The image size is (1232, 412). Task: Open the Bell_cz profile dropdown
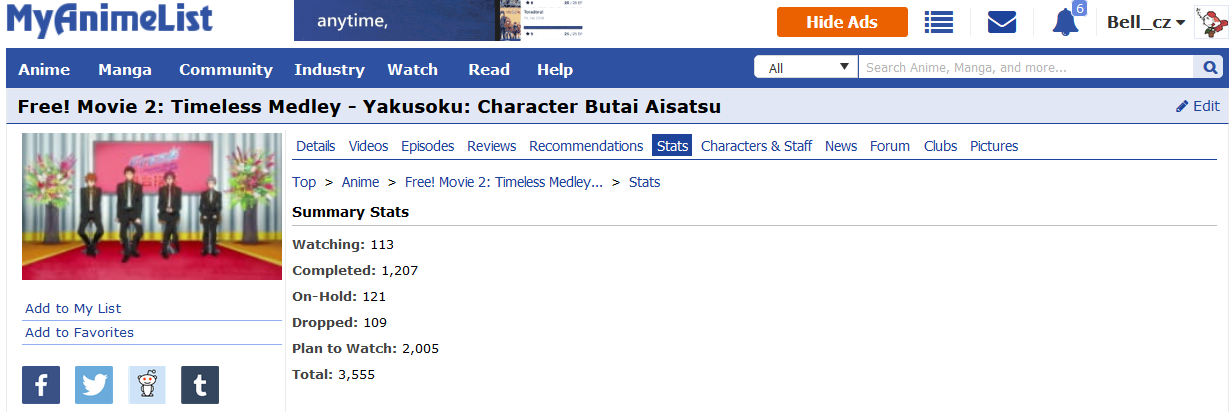pyautogui.click(x=1145, y=22)
